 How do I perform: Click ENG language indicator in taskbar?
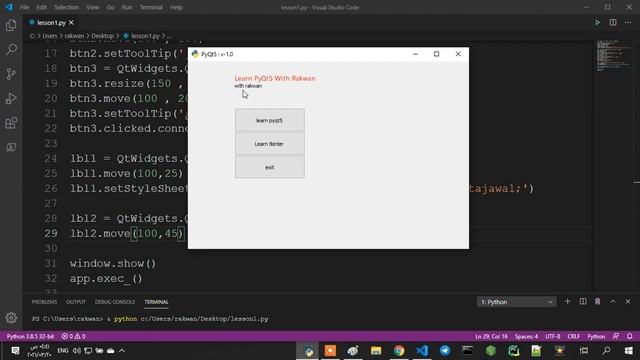coord(63,351)
